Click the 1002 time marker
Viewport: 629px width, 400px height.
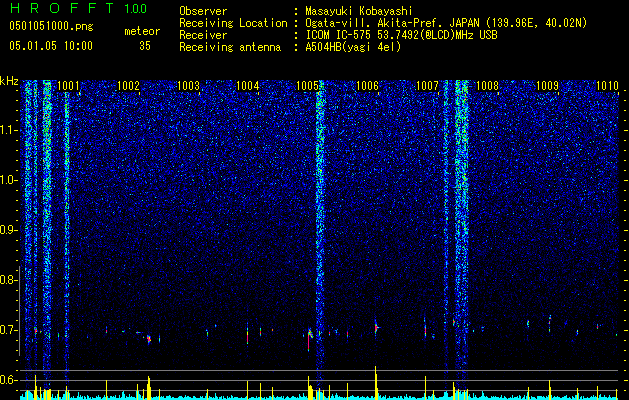128,85
